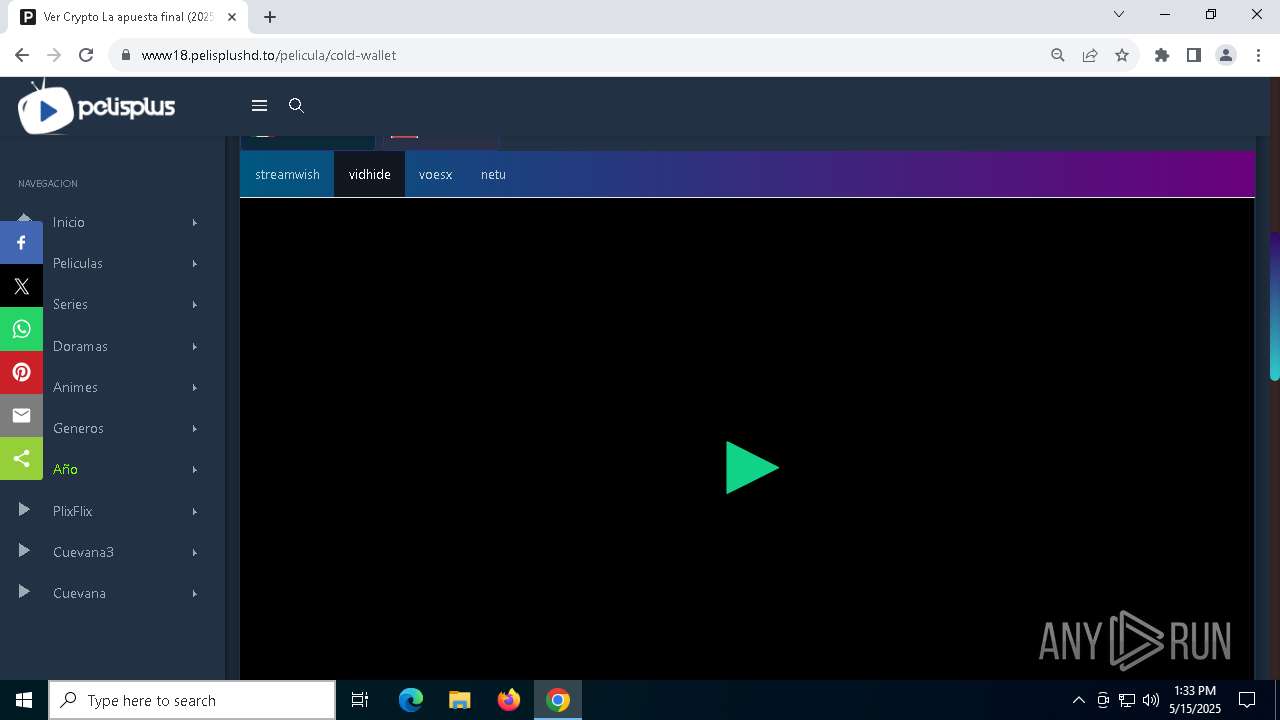Expand the PlixFlix submenu arrow
1280x720 pixels.
[x=195, y=511]
